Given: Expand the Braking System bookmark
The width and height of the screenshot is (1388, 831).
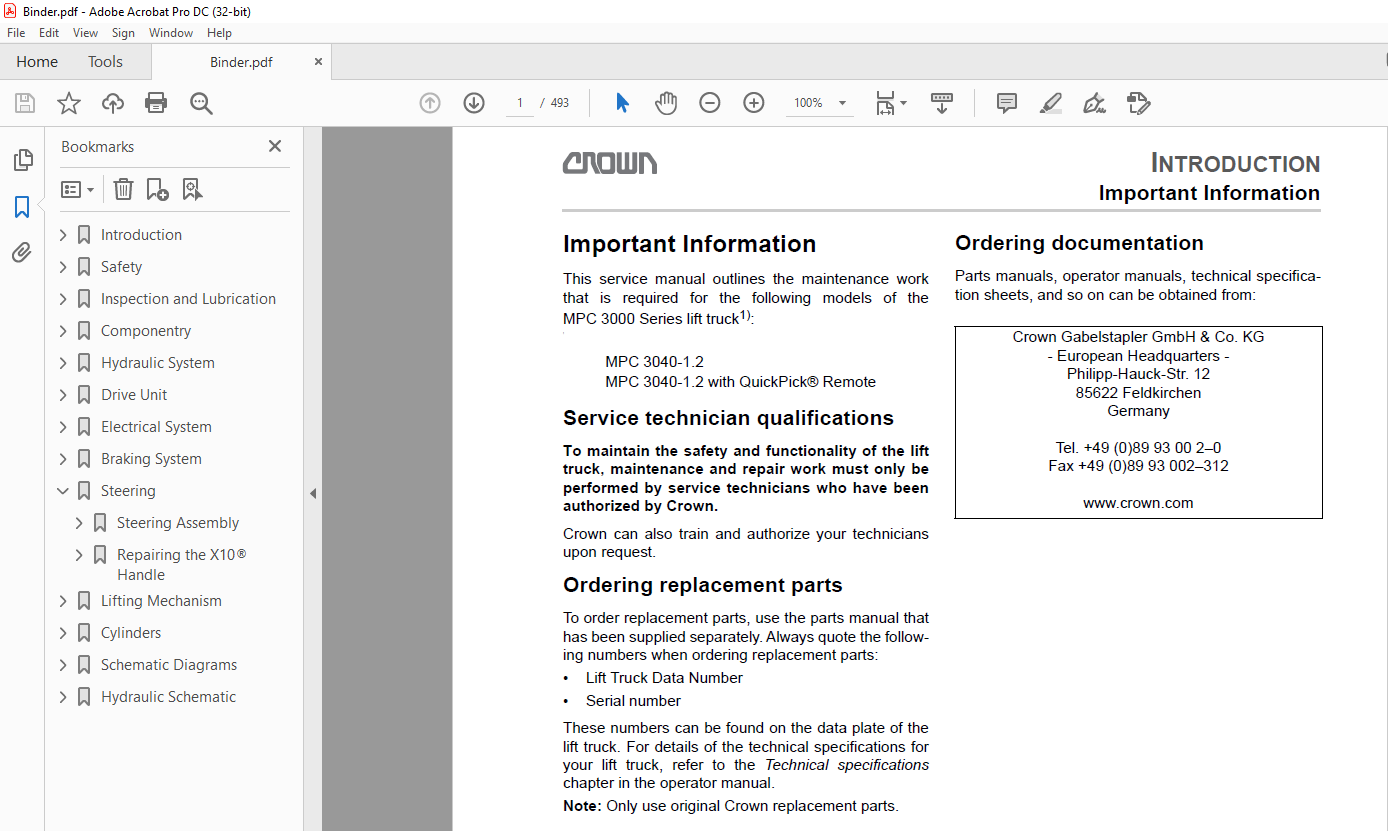Looking at the screenshot, I should [63, 459].
